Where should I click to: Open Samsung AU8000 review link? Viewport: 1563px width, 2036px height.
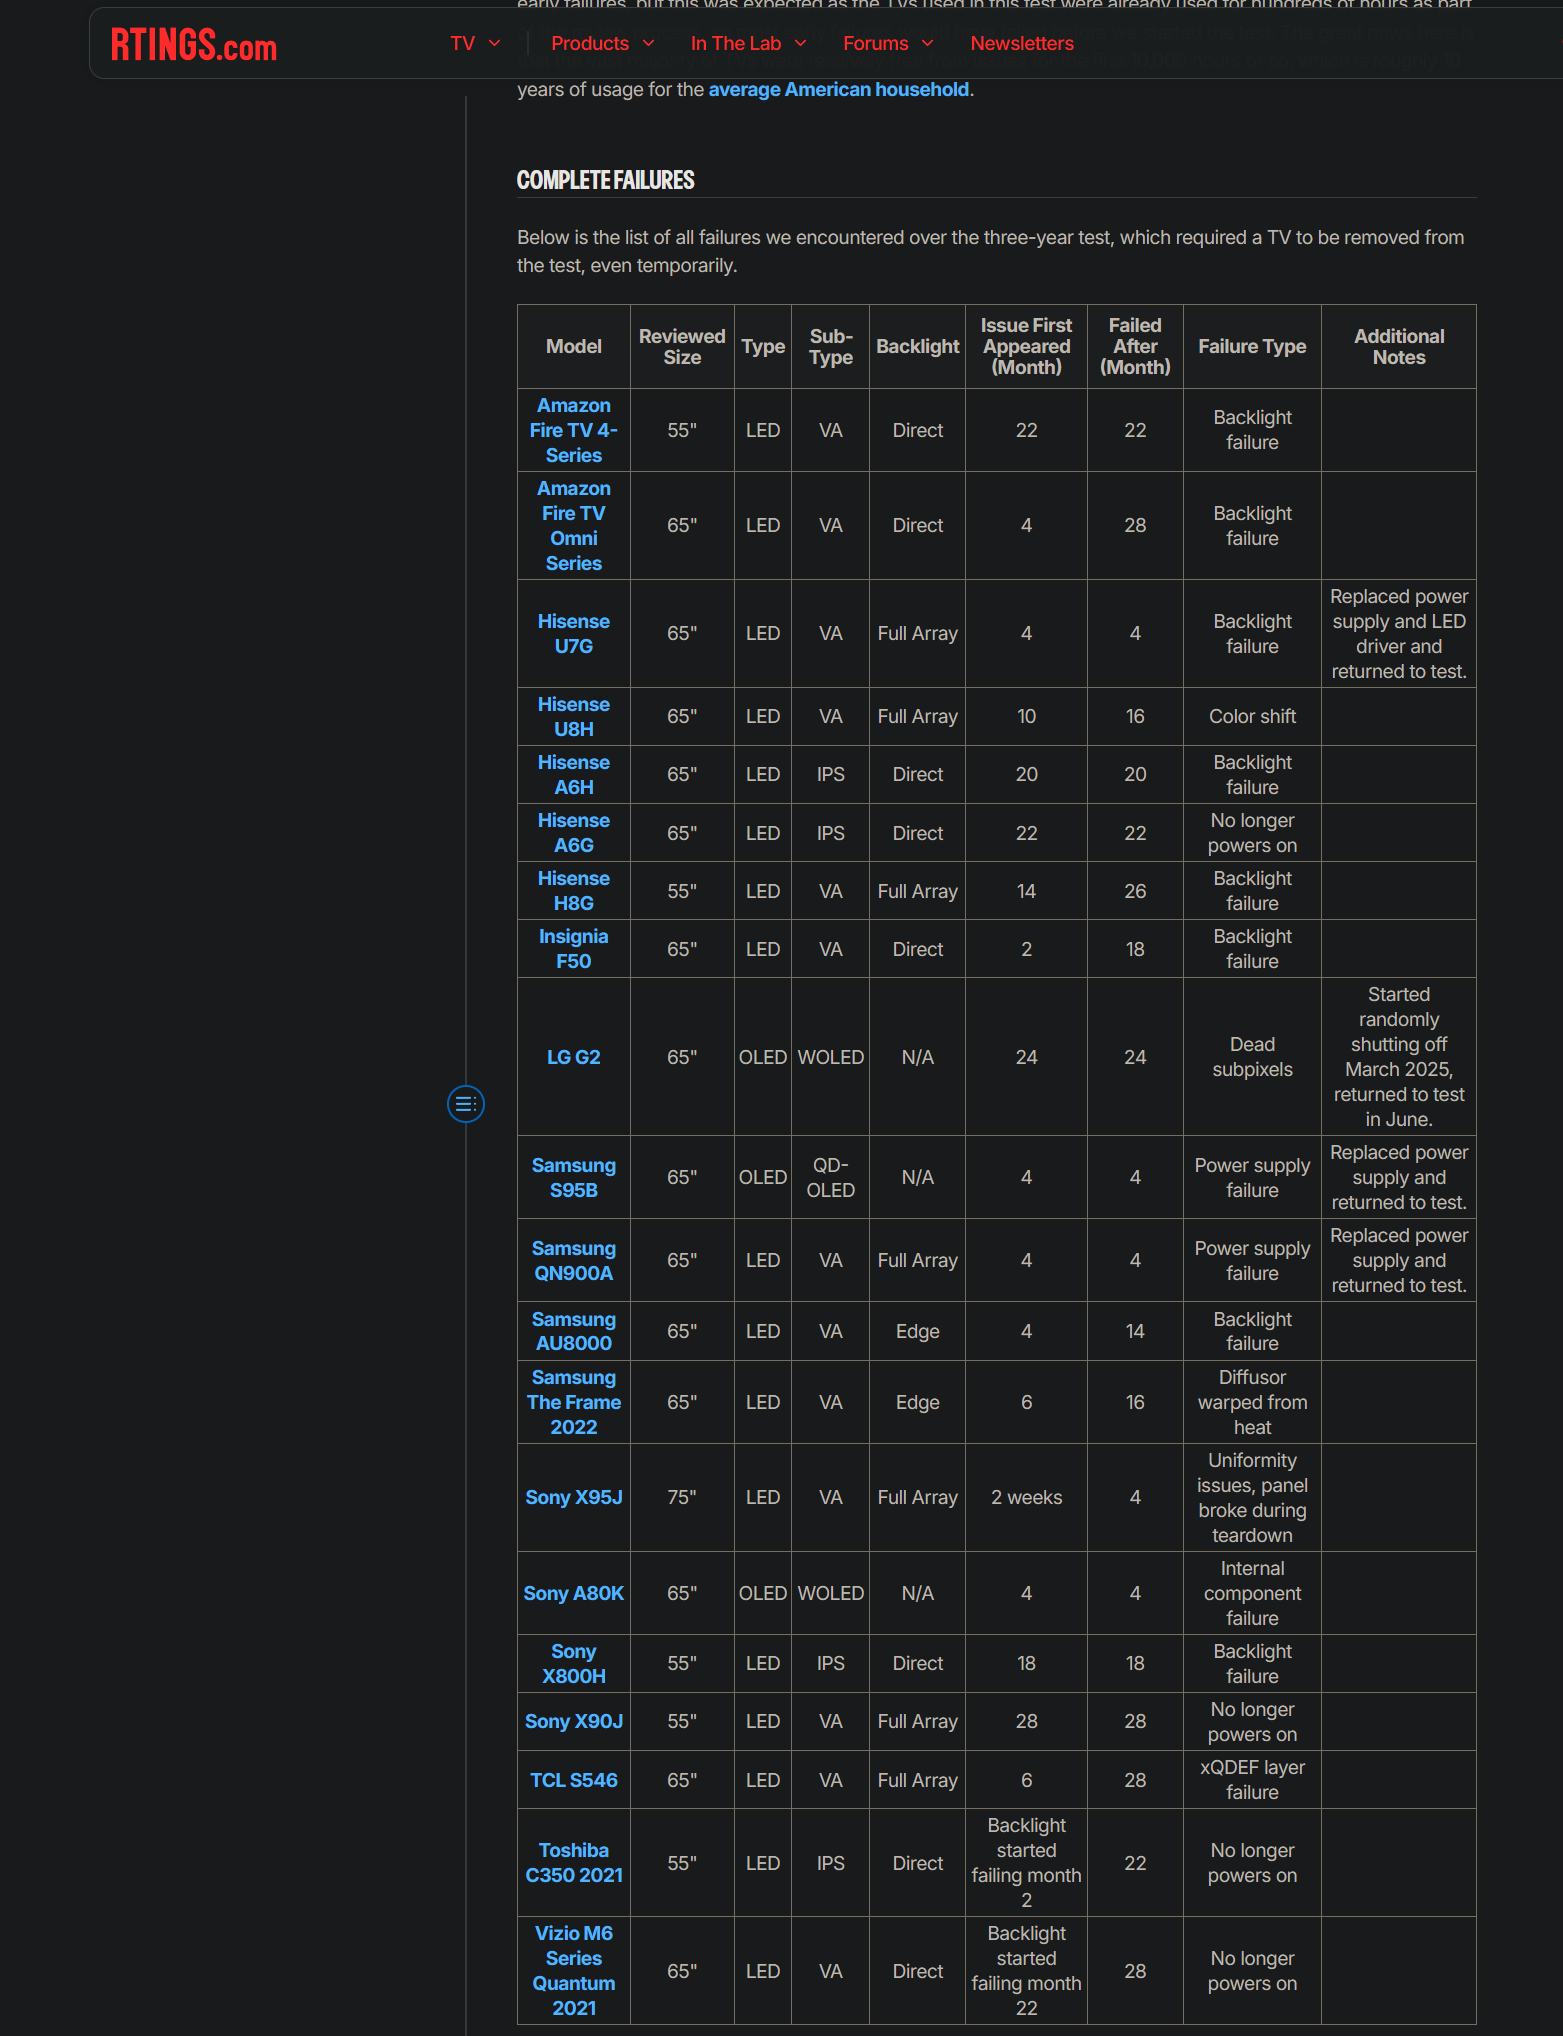tap(574, 1331)
